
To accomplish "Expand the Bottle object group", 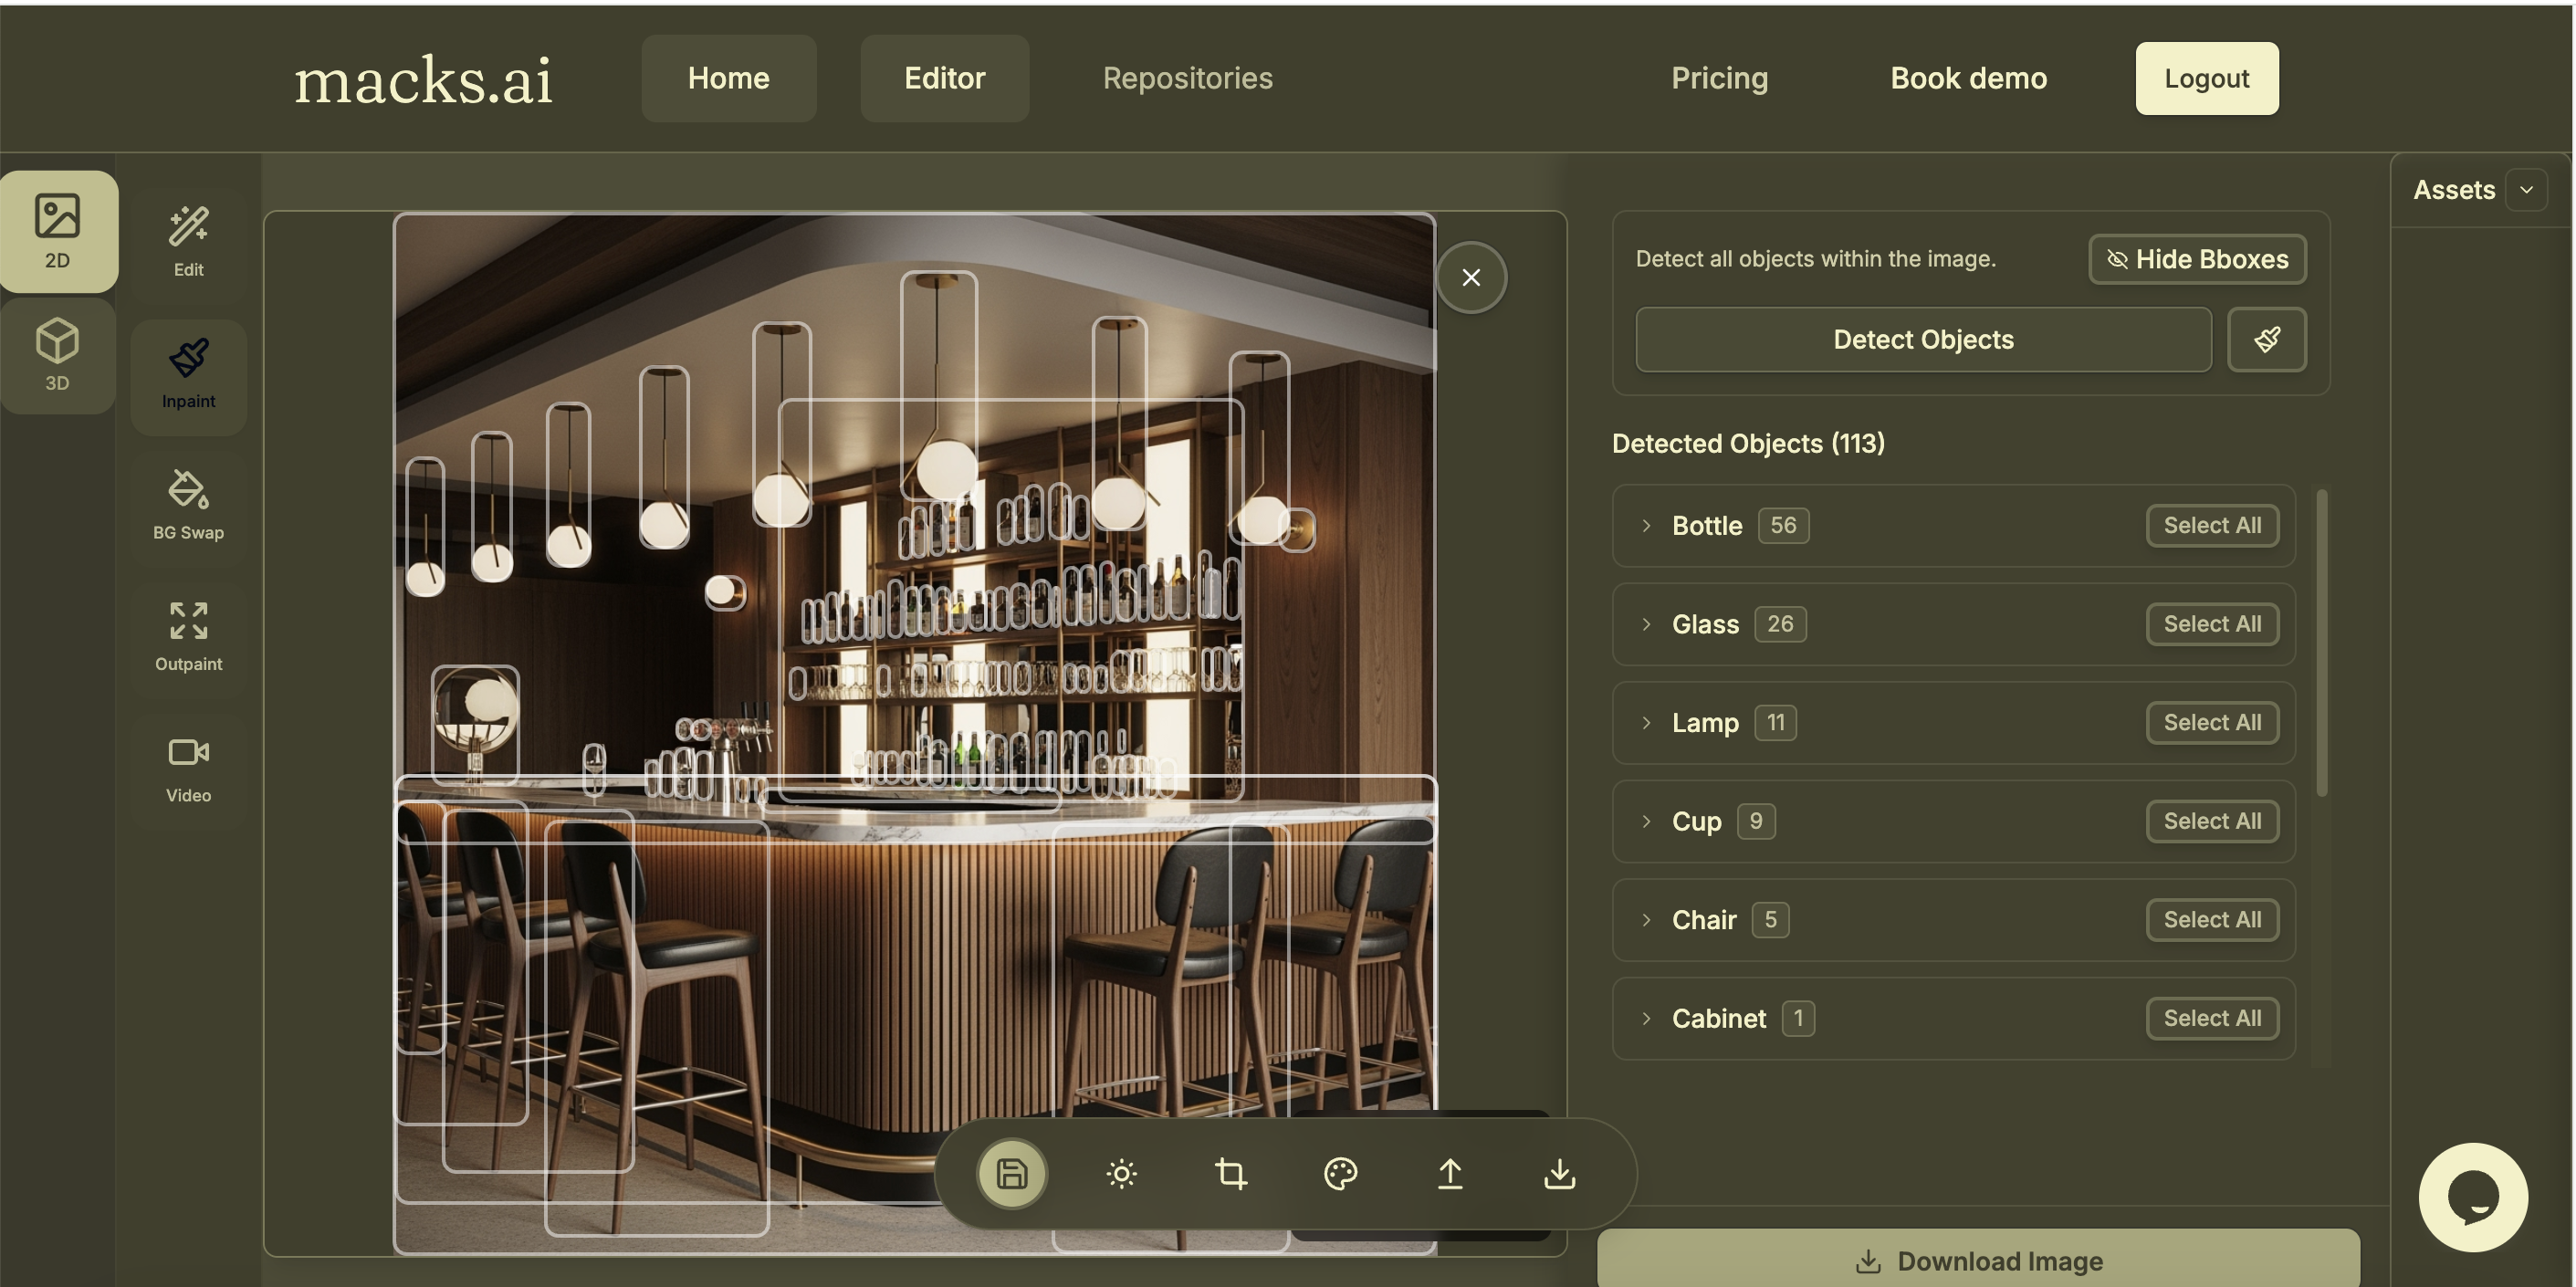I will click(x=1646, y=525).
